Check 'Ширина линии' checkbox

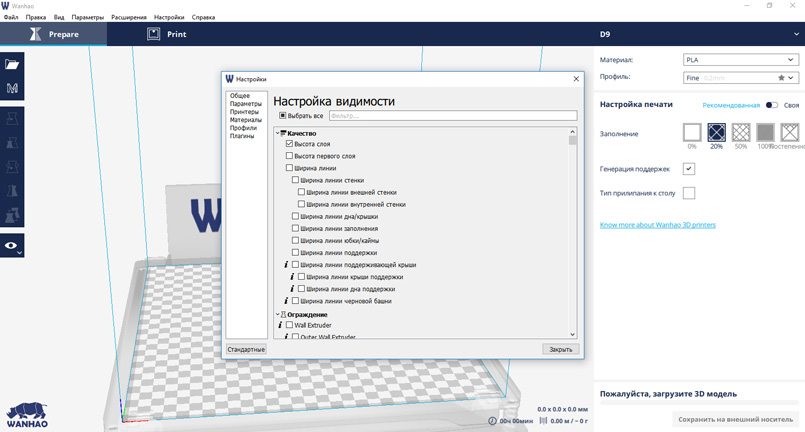[289, 168]
